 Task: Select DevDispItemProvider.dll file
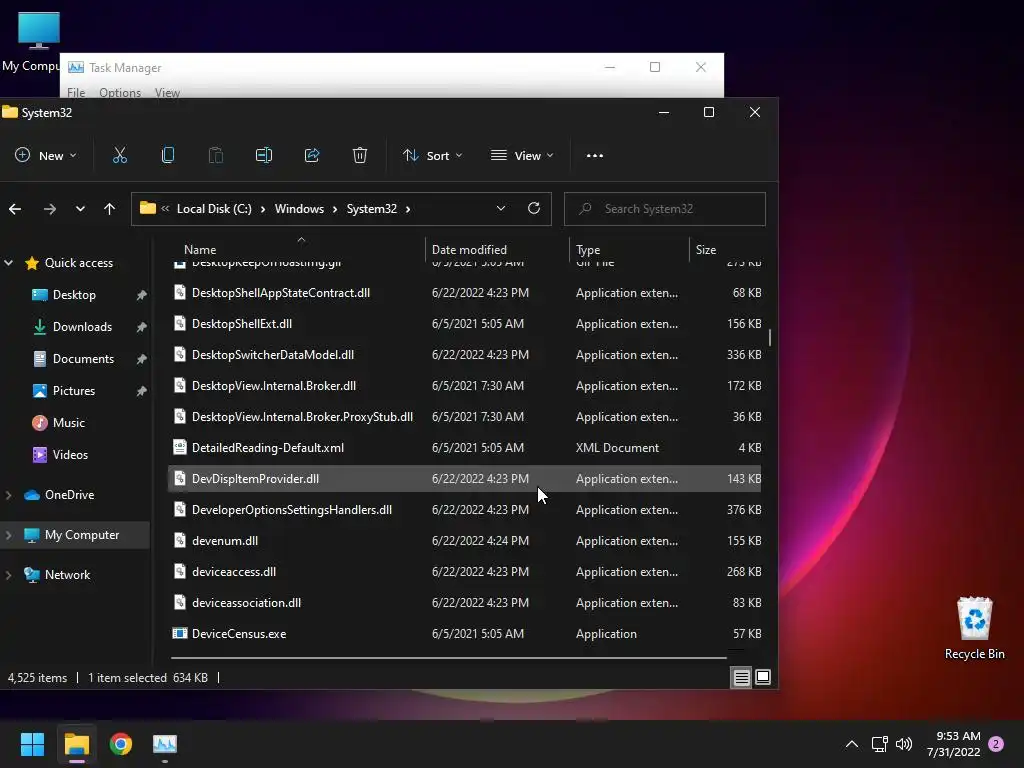tap(464, 479)
